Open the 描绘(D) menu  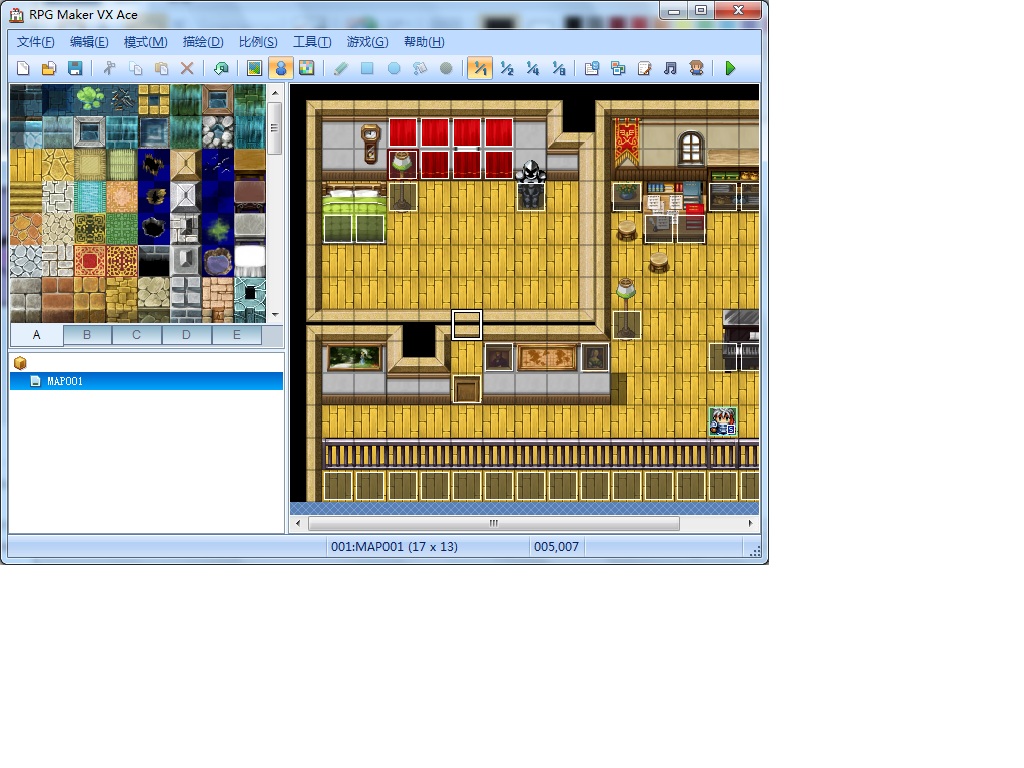coord(203,42)
